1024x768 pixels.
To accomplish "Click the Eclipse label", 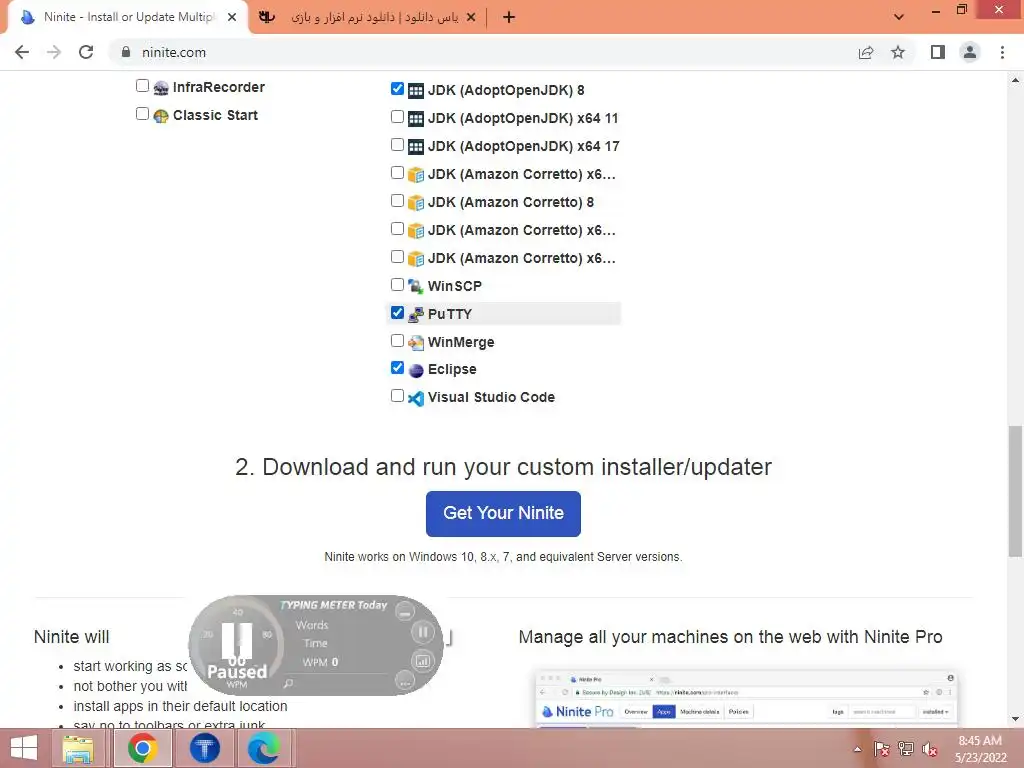I will [452, 369].
